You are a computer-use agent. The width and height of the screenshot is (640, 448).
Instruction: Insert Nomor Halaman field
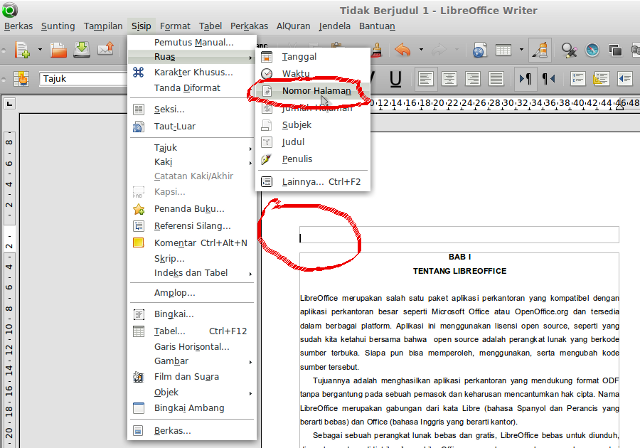coord(313,91)
